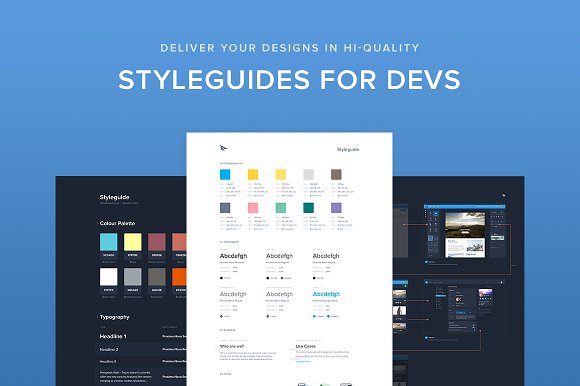Click the paper plane logo on white page

point(223,148)
